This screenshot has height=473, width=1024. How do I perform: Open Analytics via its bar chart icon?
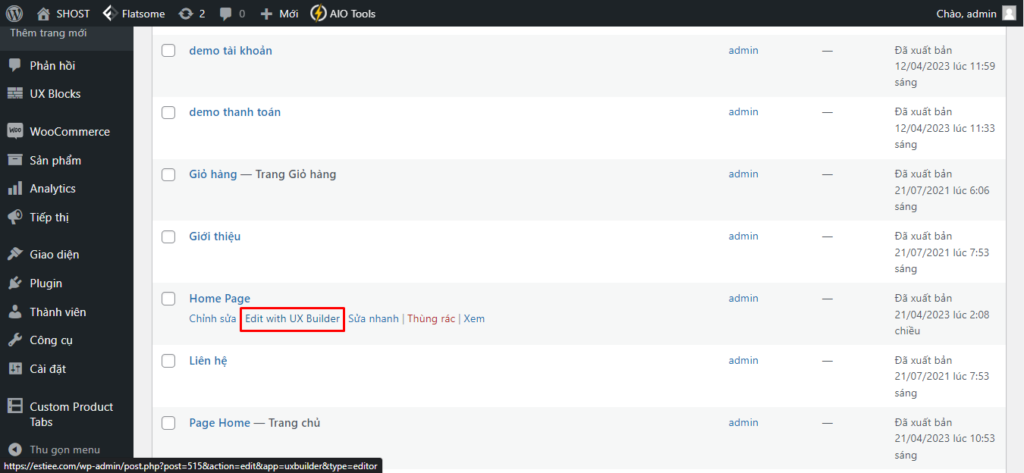15,188
